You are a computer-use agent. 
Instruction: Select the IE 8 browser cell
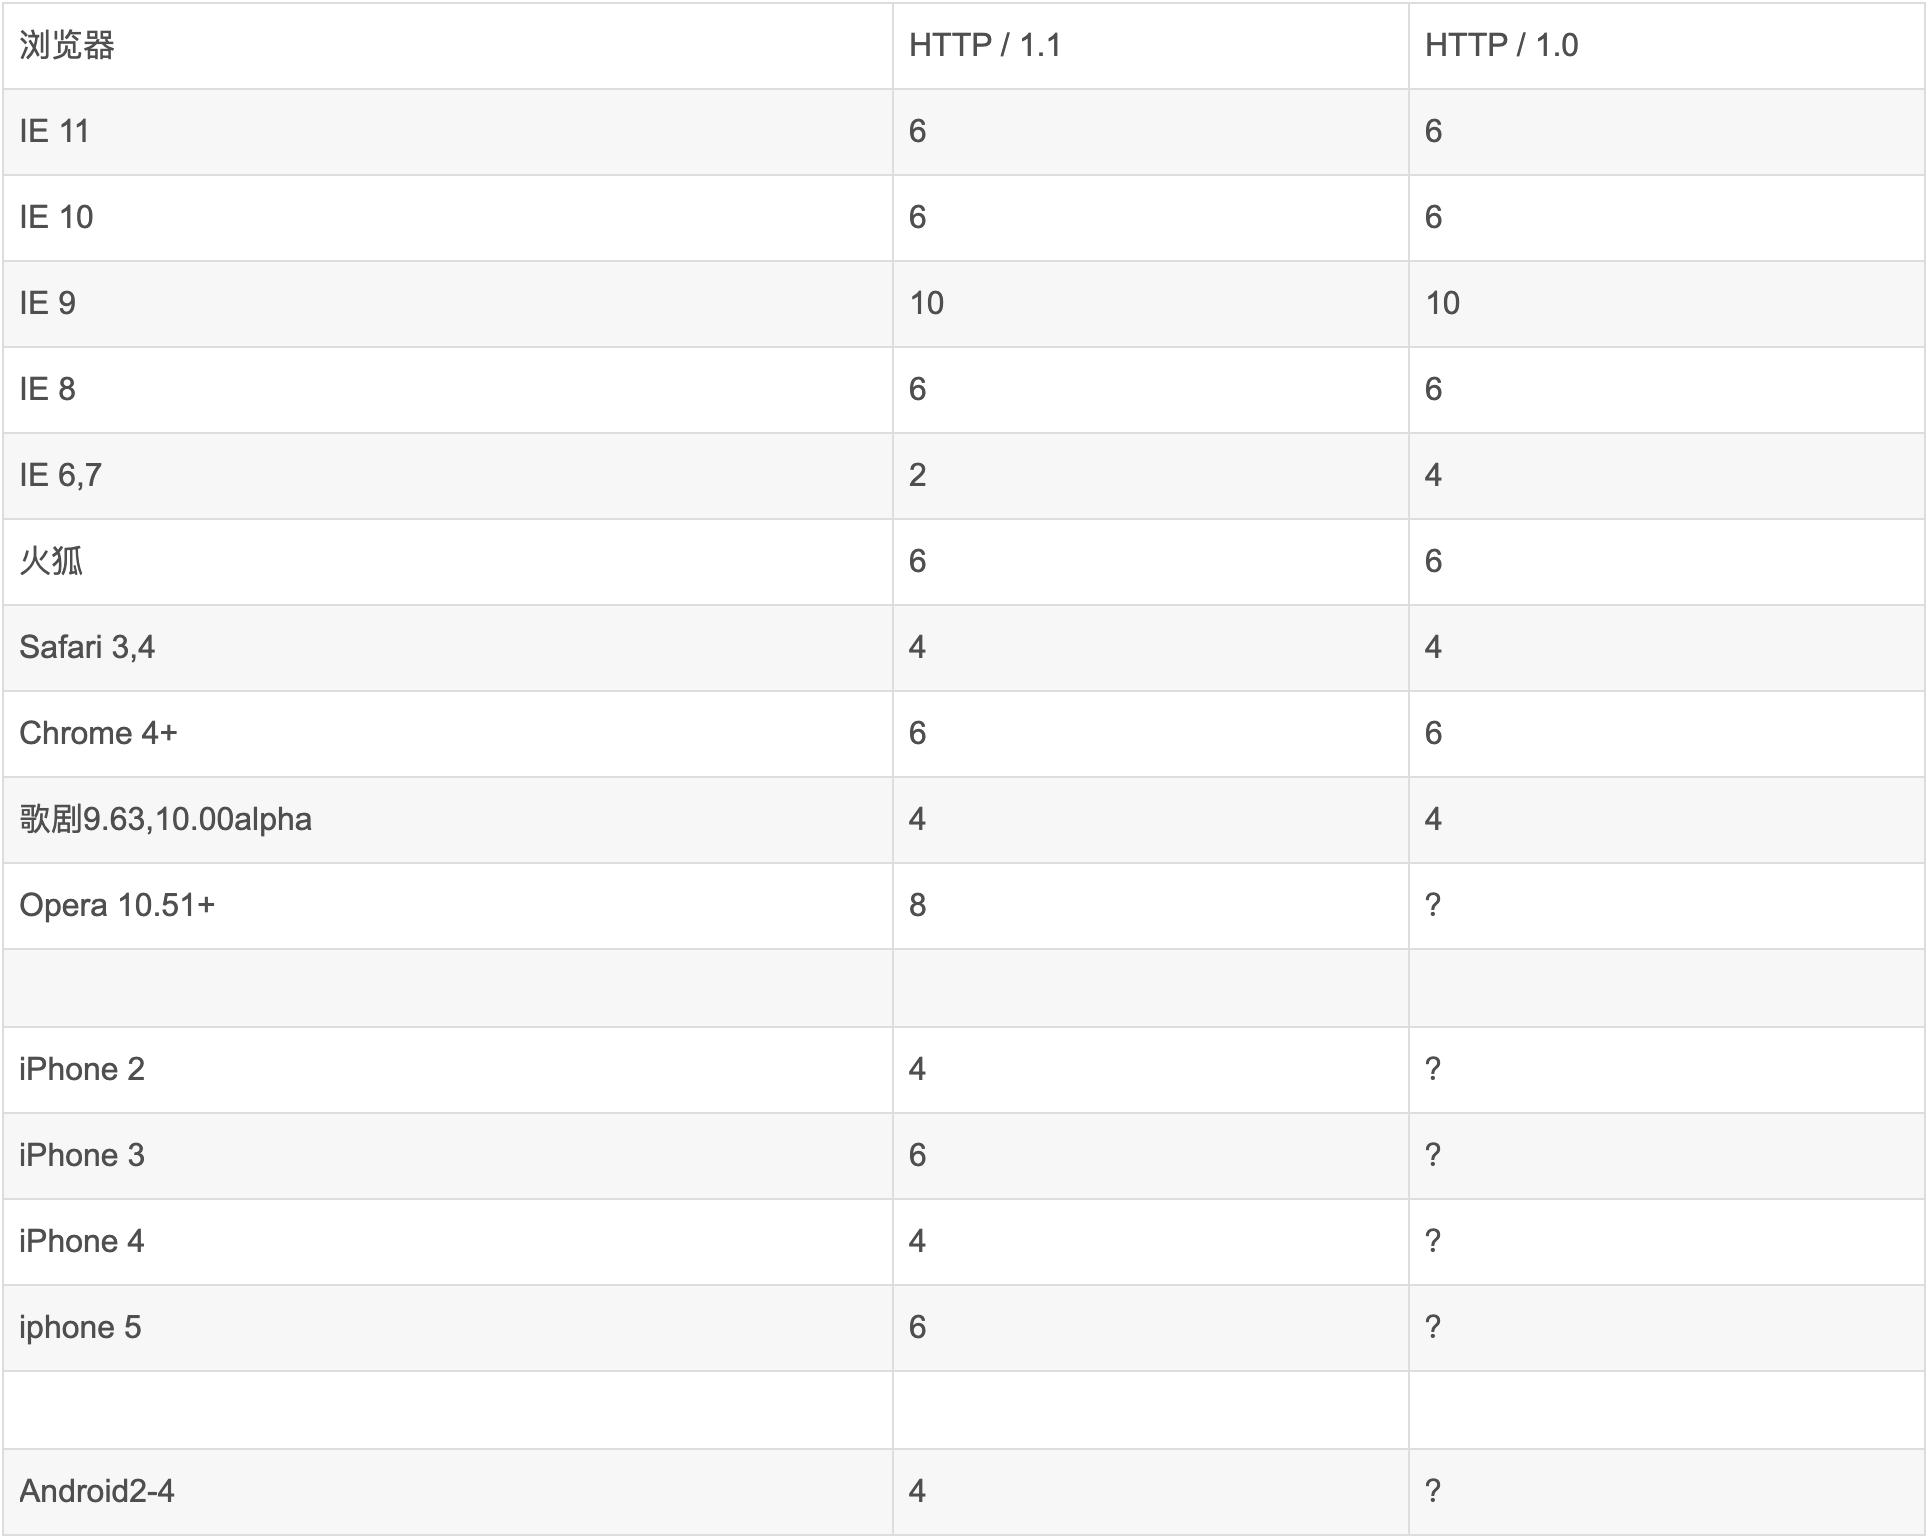coord(48,389)
